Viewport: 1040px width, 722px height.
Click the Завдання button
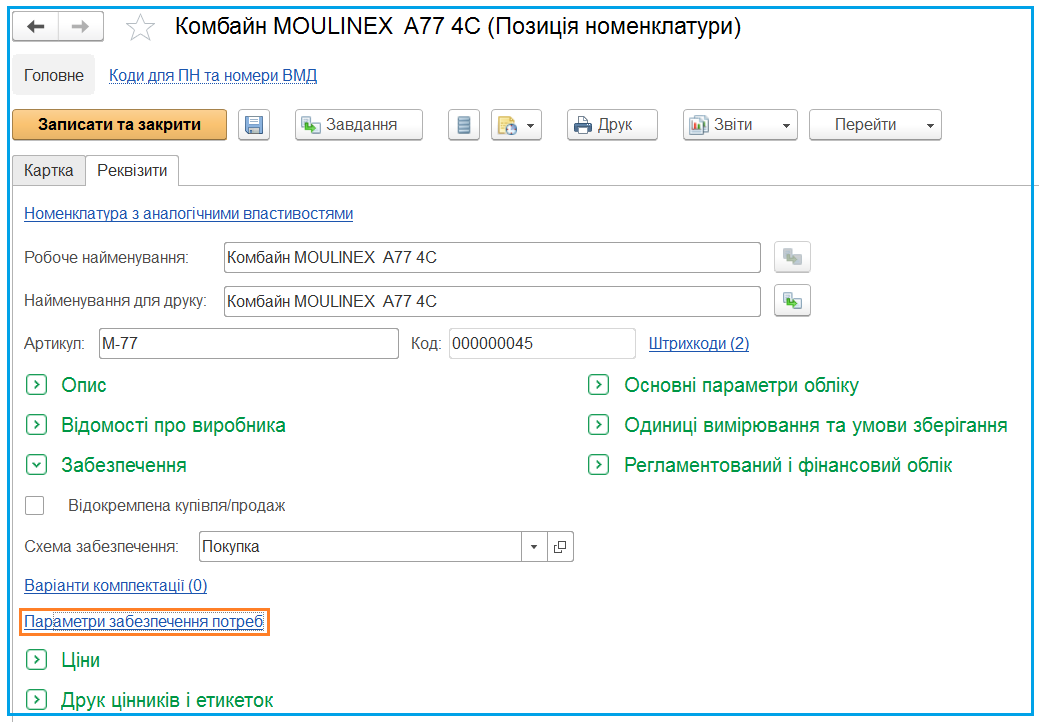(x=359, y=125)
